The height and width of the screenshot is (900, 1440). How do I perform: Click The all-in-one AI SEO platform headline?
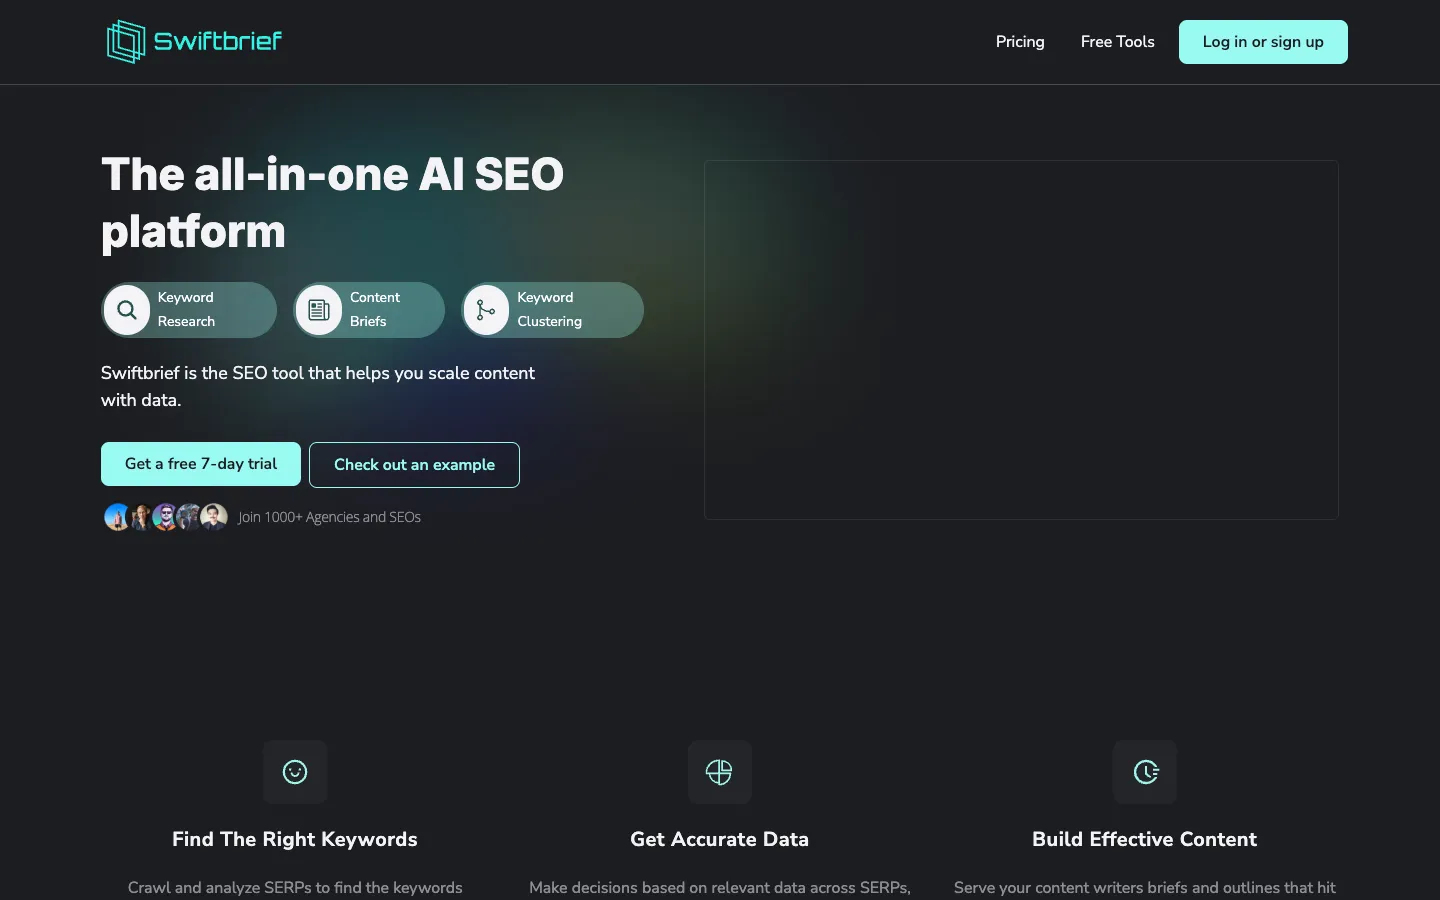coord(333,203)
